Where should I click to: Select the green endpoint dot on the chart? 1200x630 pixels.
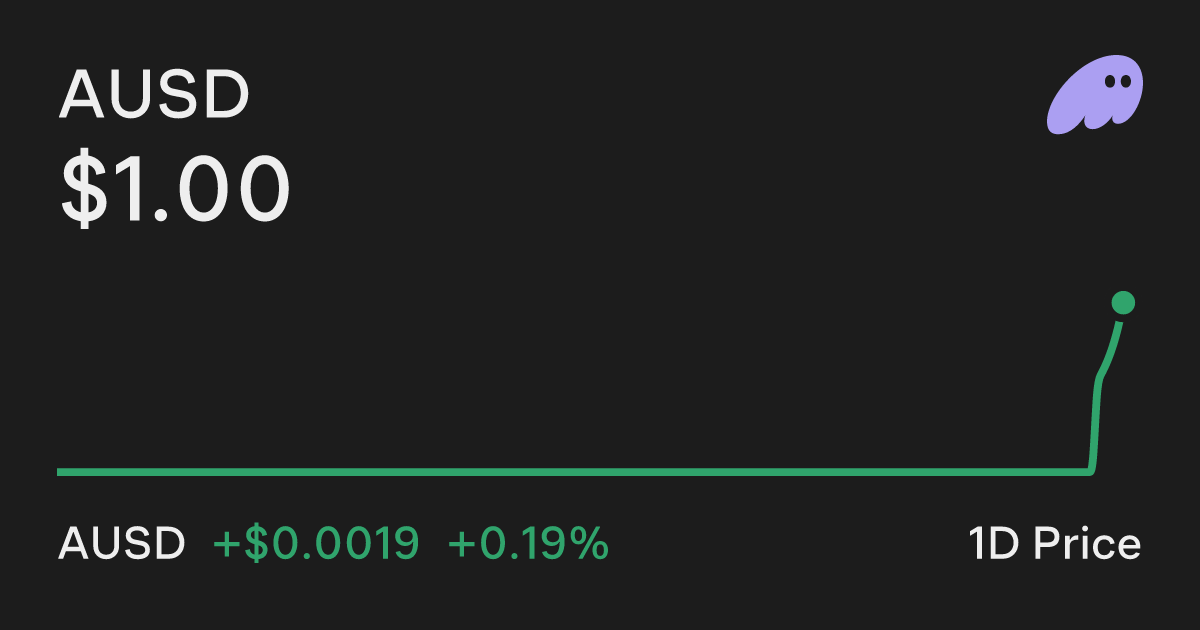1123,303
